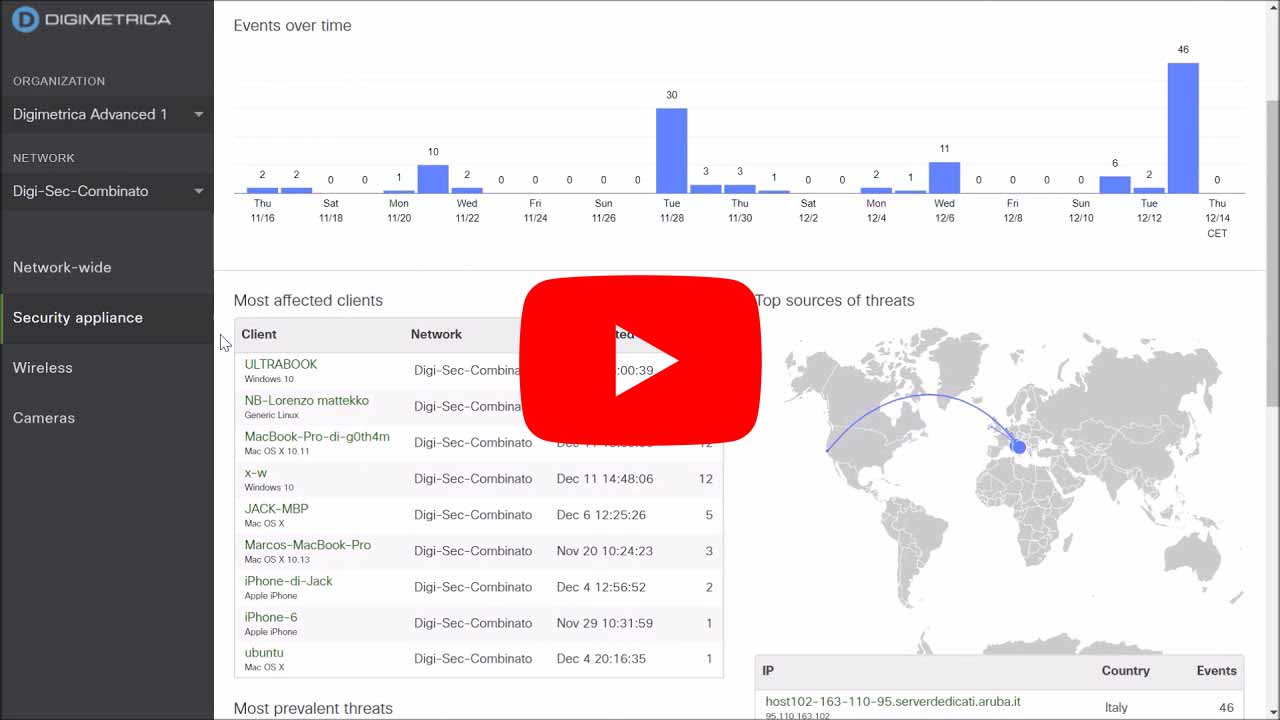Click the page's vertical scrollbar thumb

click(1272, 250)
